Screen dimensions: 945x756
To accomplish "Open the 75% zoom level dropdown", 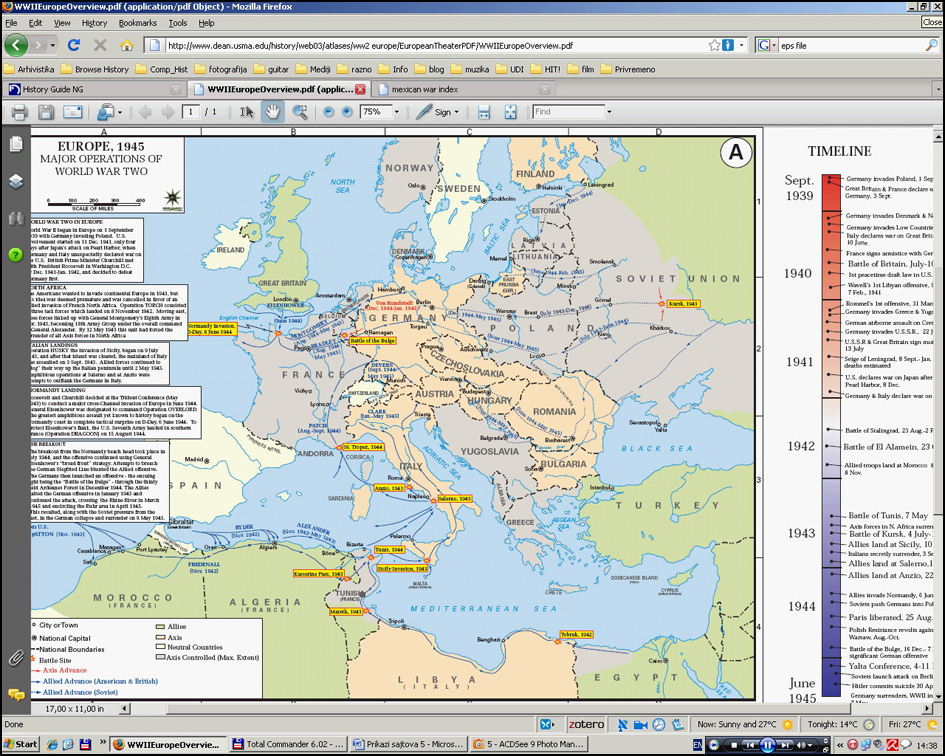I will pos(396,112).
